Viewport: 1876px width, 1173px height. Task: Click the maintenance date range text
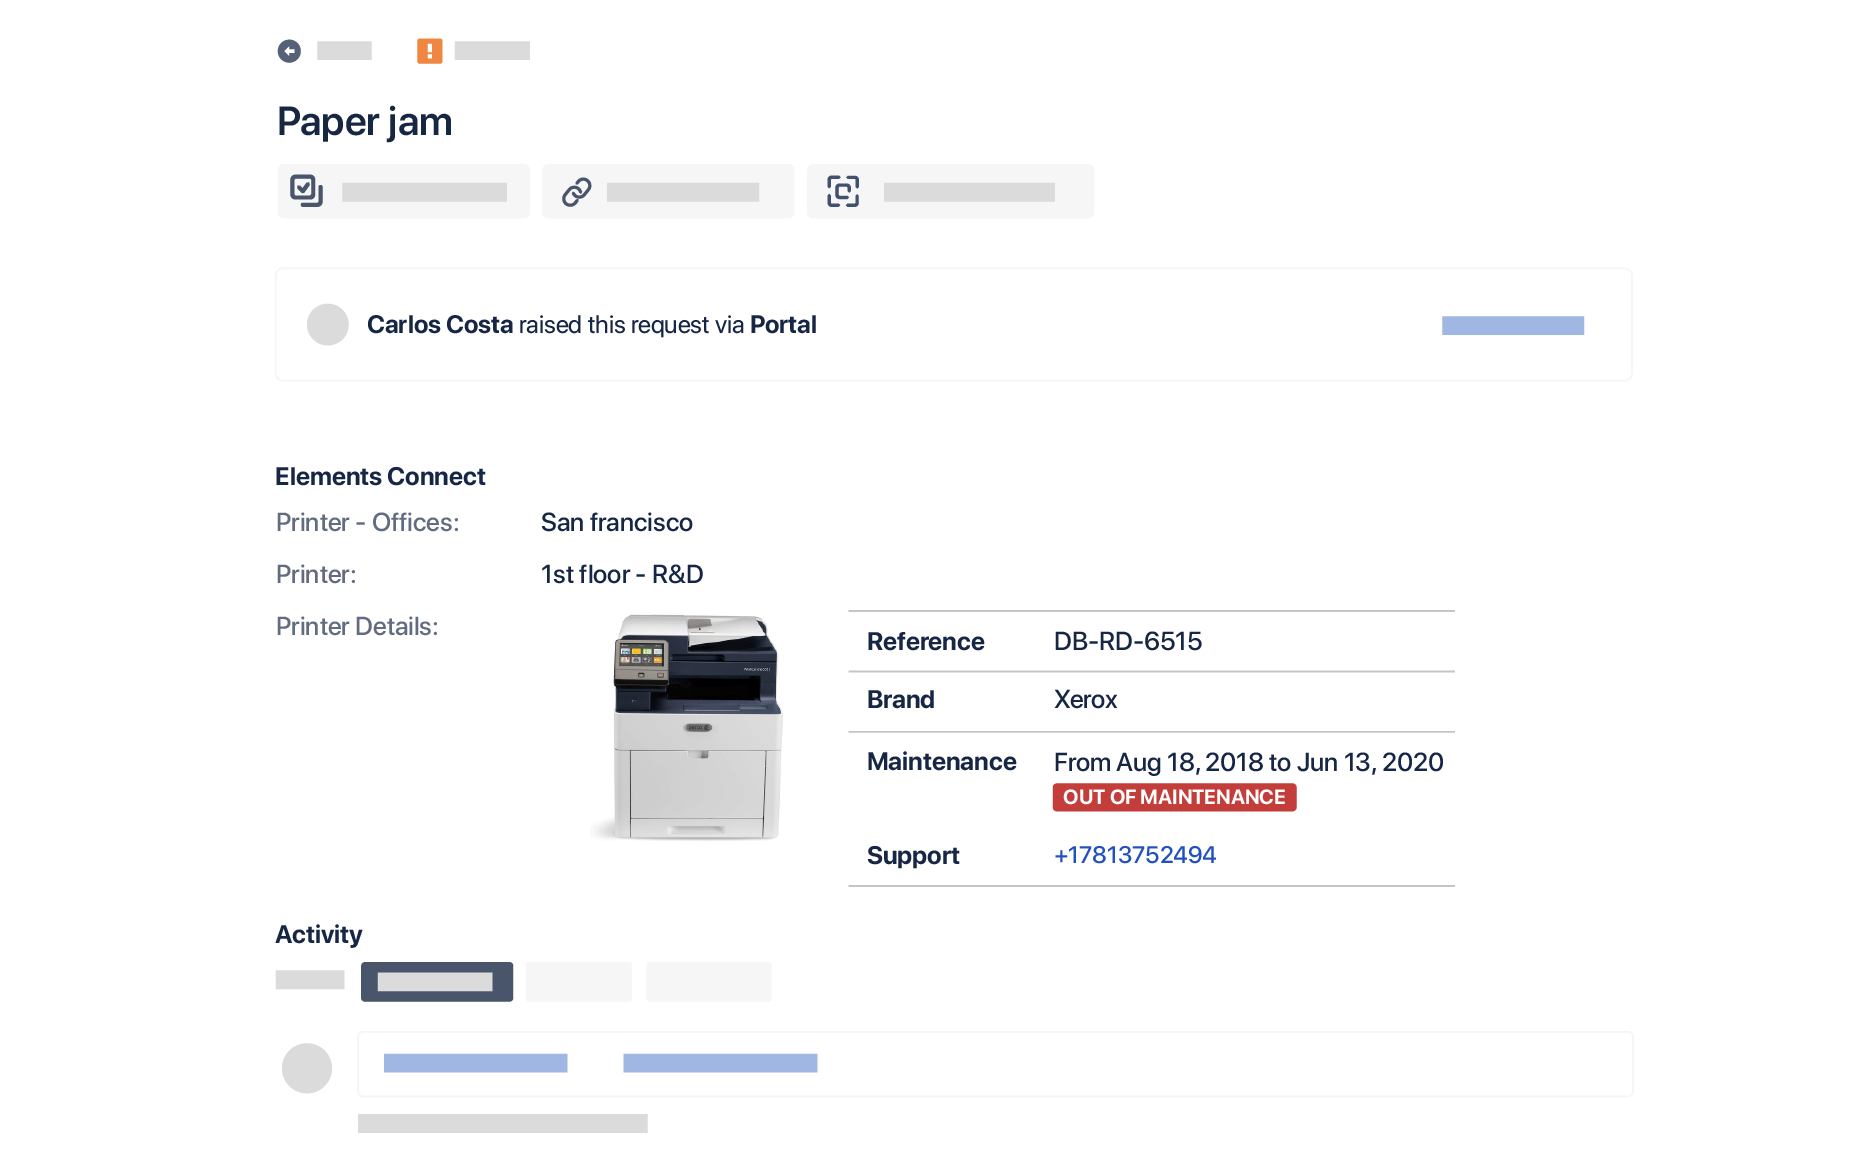click(x=1248, y=762)
